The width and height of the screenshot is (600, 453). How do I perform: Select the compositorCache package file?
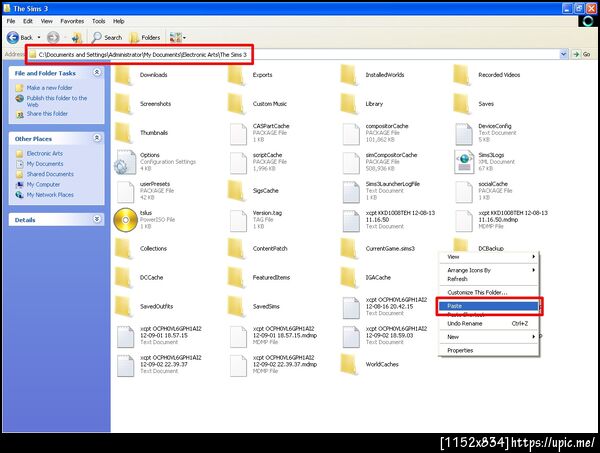click(x=351, y=134)
